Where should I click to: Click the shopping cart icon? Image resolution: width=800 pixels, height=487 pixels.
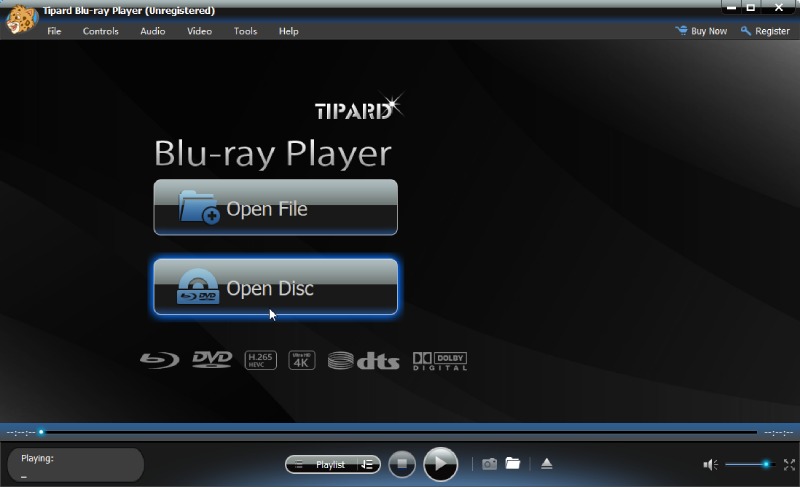[681, 31]
